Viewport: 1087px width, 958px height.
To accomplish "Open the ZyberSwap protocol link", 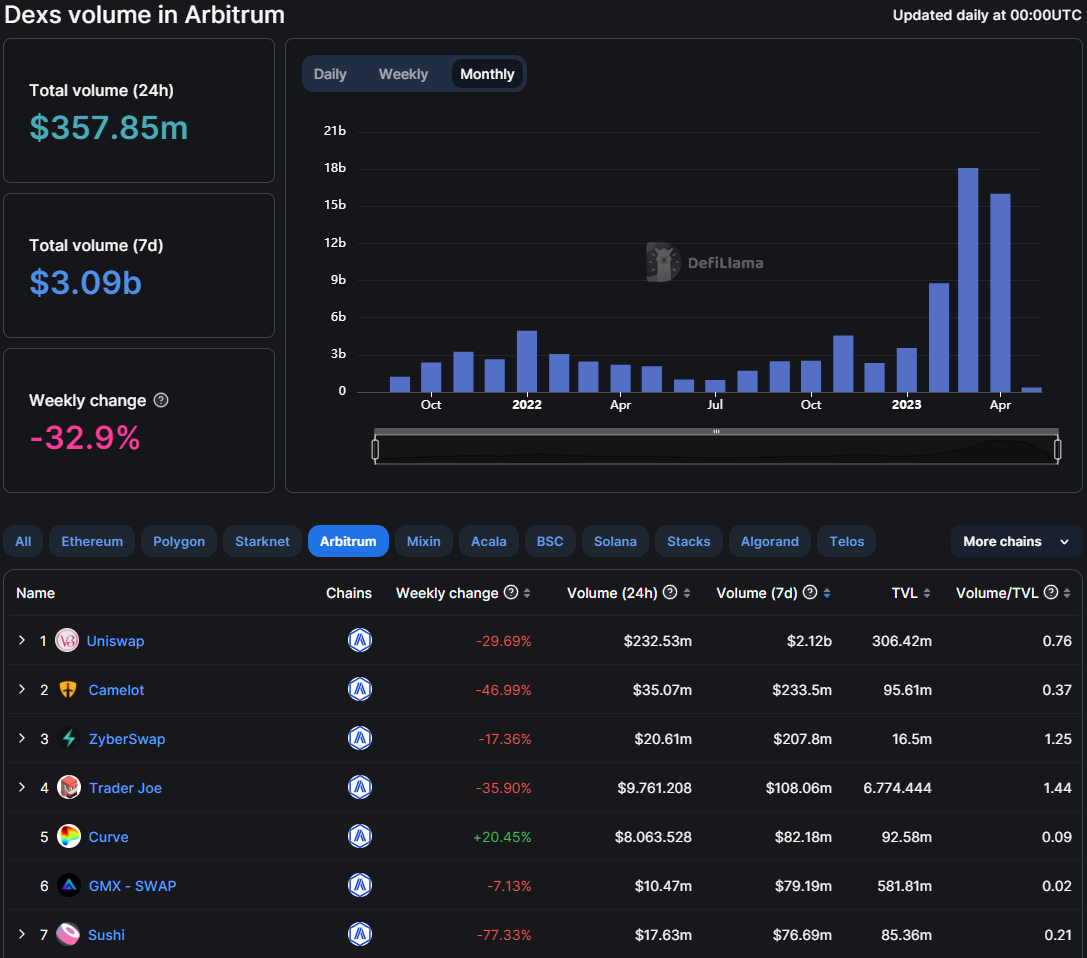I will pos(127,739).
